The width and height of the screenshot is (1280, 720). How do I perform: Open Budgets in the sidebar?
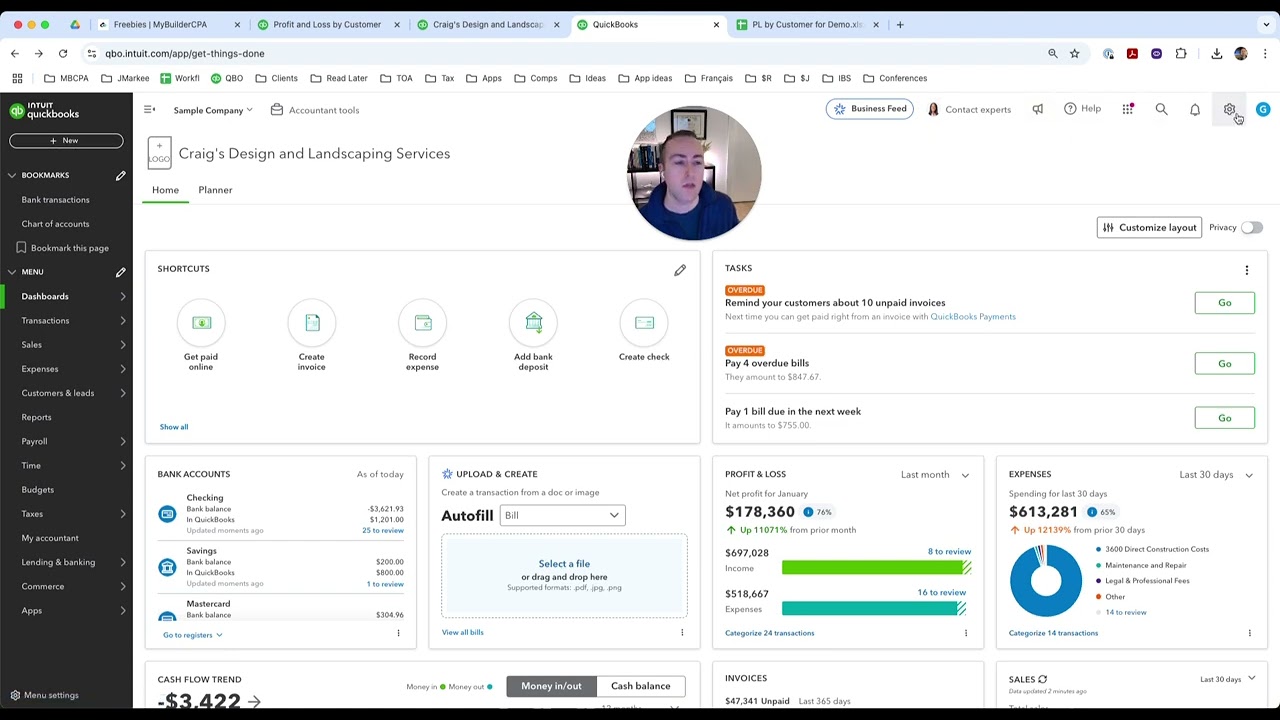click(38, 490)
